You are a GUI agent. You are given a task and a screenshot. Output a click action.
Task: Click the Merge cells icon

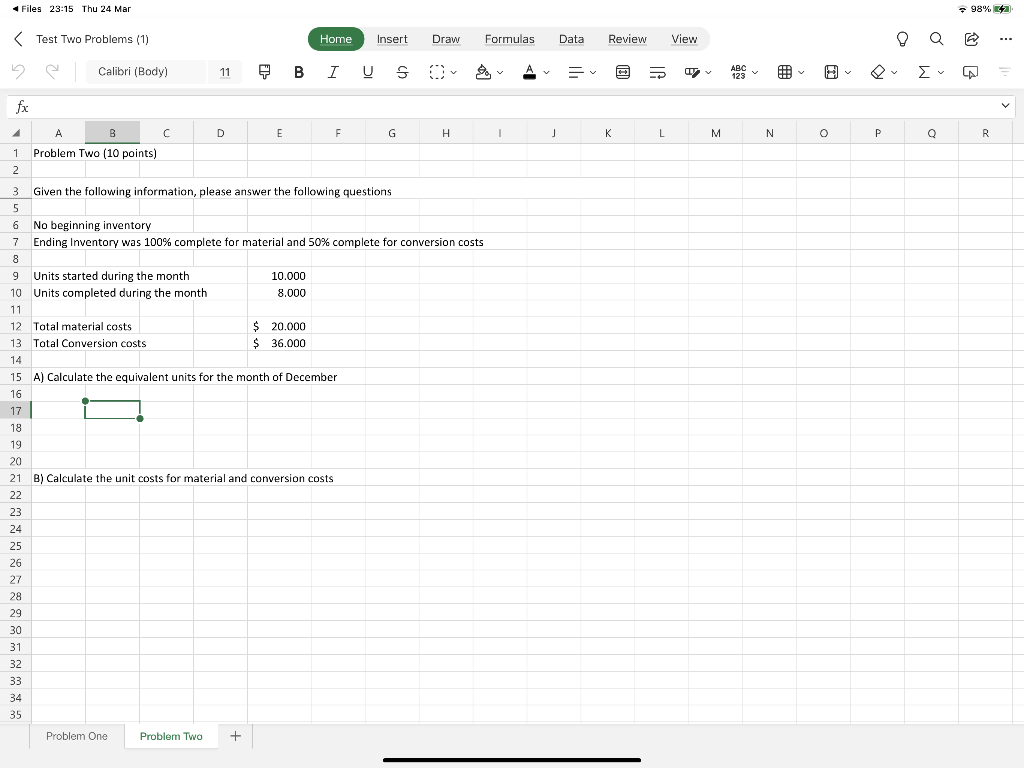point(623,72)
